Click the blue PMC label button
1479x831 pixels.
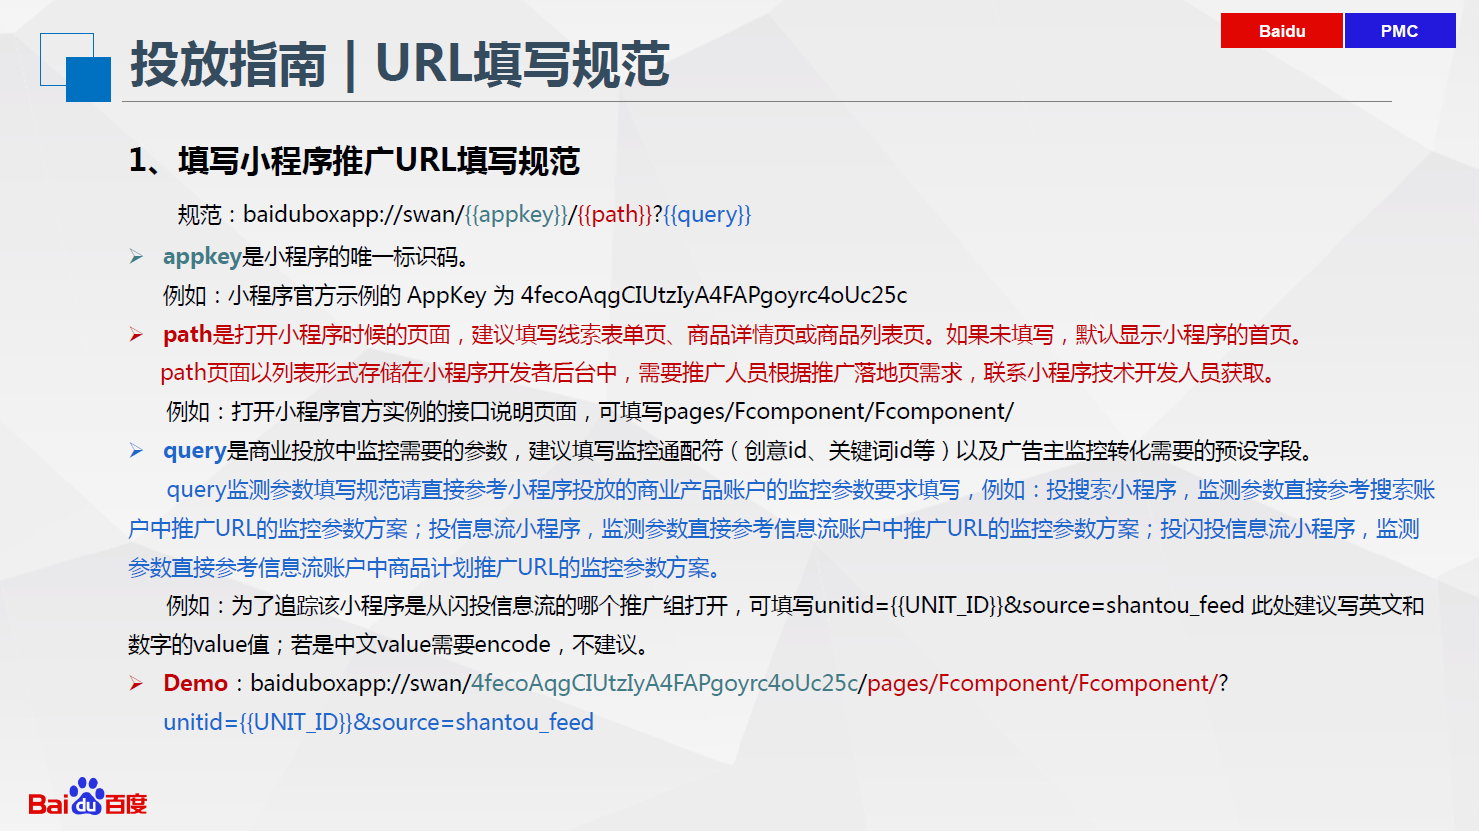(1399, 31)
